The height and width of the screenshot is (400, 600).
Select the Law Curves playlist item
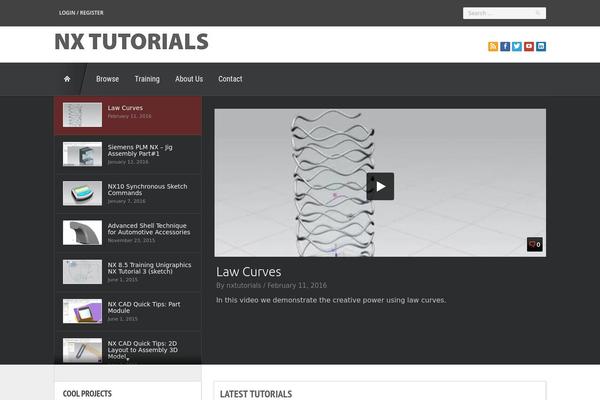click(x=128, y=115)
